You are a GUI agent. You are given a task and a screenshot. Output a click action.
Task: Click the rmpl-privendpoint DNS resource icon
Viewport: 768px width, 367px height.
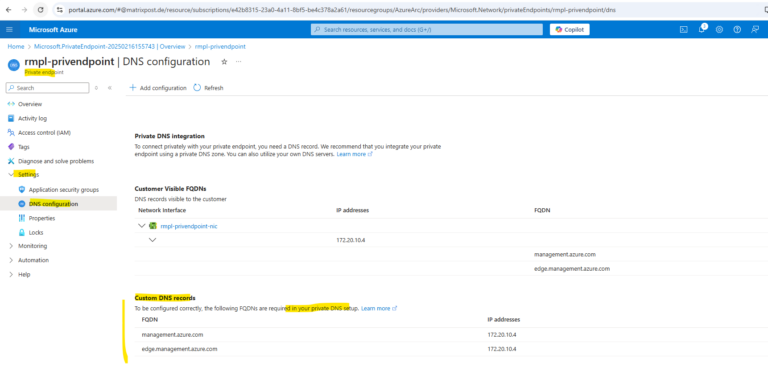coord(13,65)
